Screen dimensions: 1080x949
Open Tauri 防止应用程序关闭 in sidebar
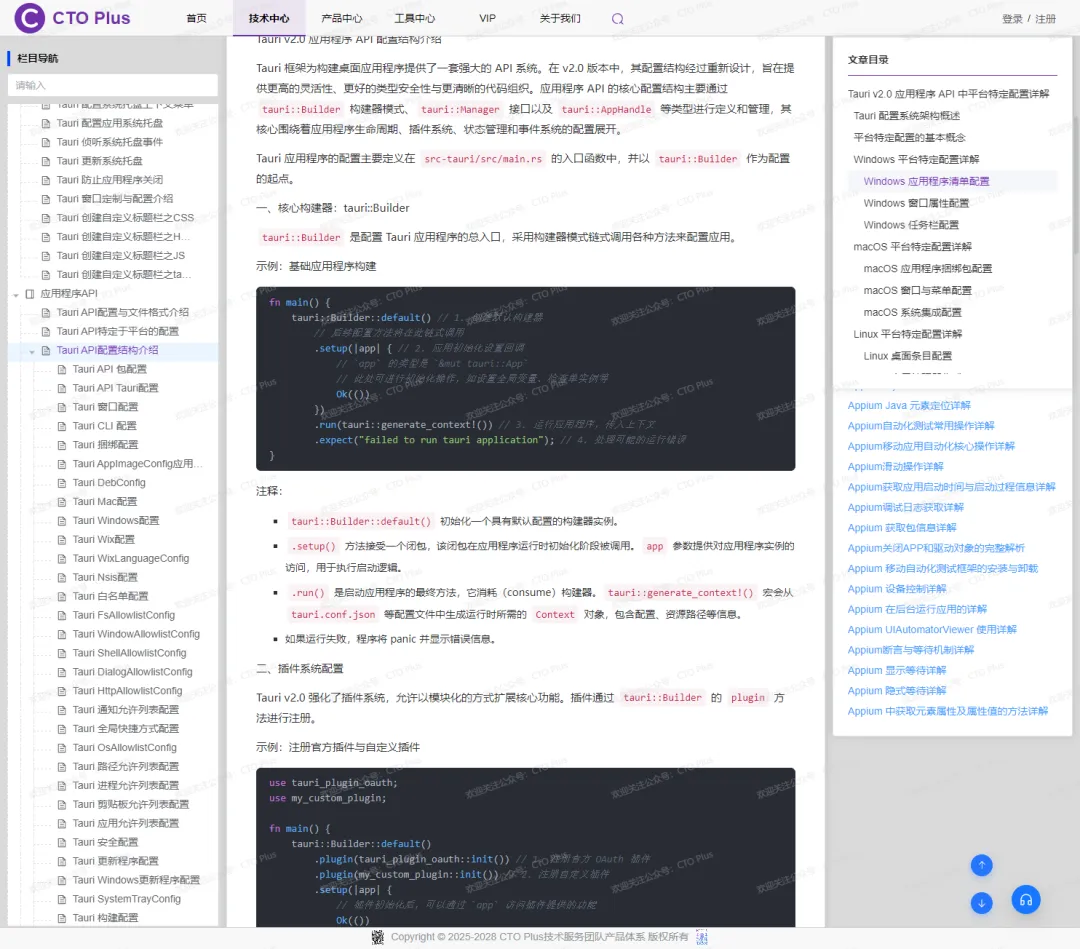click(x=110, y=180)
